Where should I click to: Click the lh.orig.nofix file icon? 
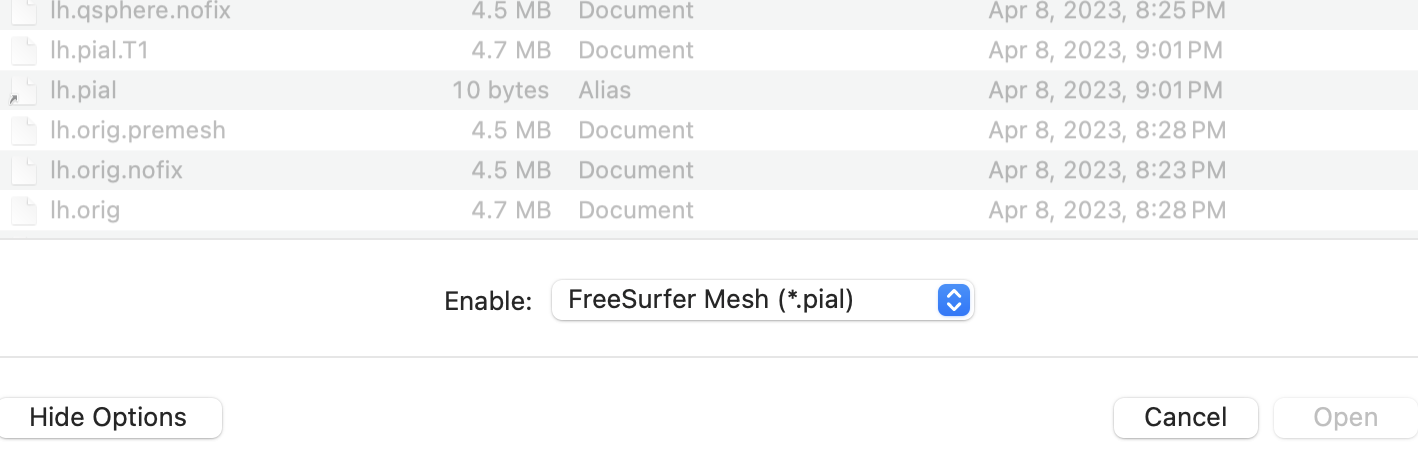click(24, 171)
